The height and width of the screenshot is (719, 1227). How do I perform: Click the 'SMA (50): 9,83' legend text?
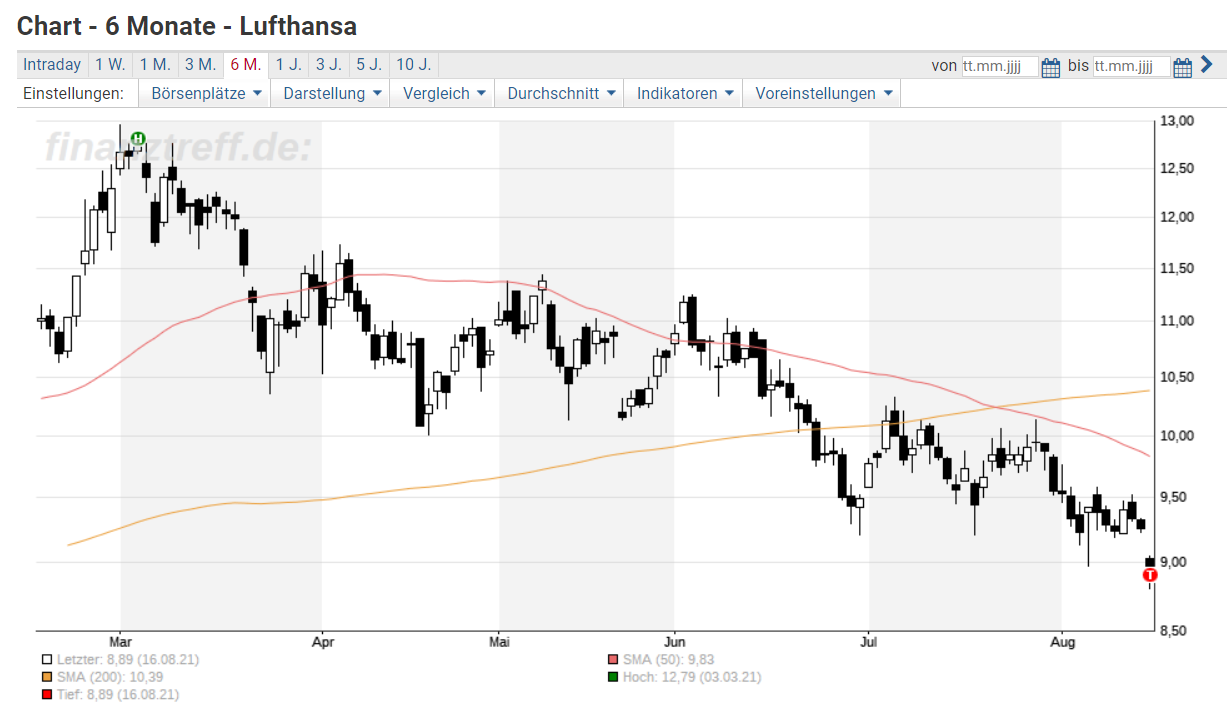tap(668, 660)
